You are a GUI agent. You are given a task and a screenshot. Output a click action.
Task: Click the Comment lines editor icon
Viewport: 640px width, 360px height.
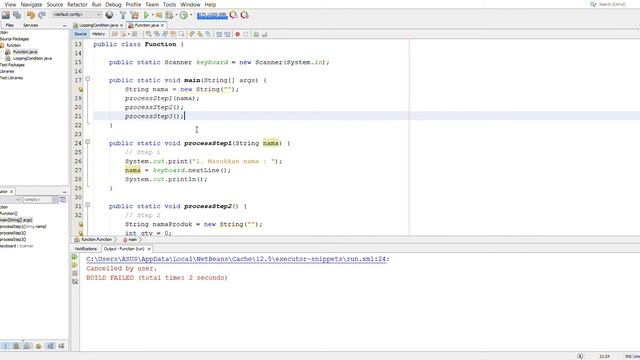coord(256,34)
